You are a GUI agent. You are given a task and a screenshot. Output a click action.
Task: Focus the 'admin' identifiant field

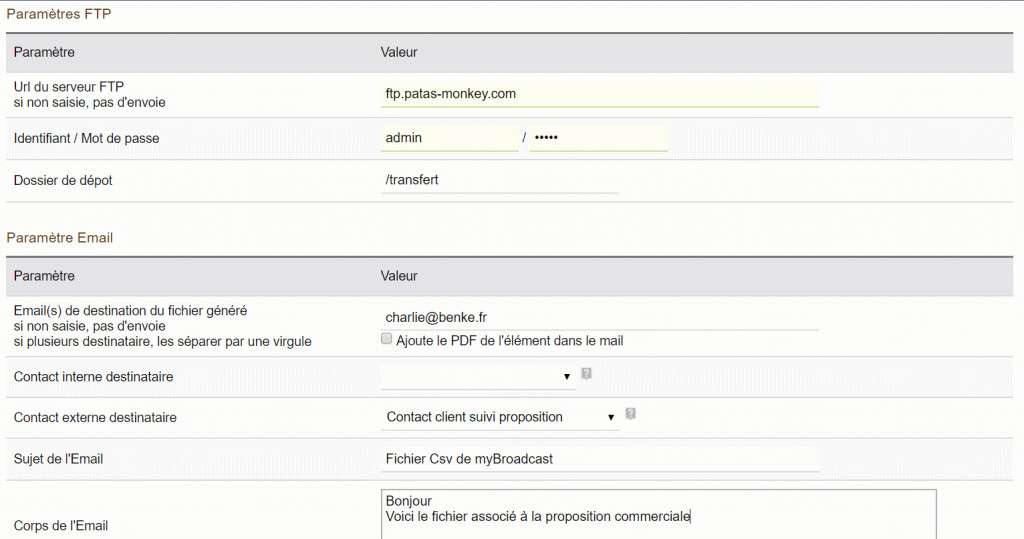tap(449, 137)
